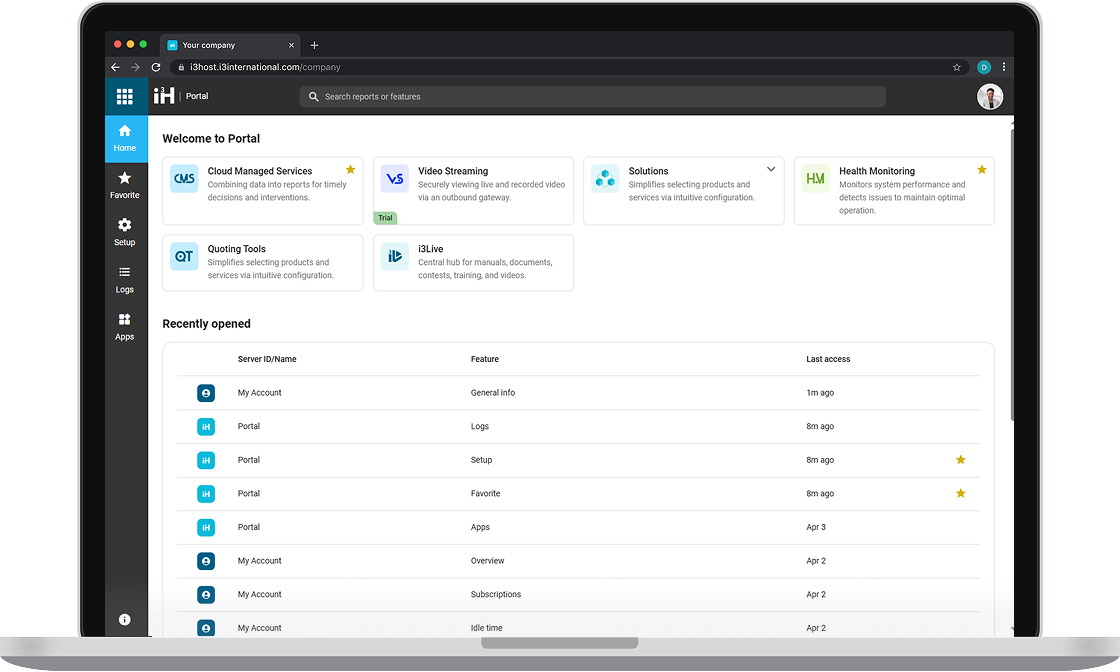Click the Server ID/Name column header
Image resolution: width=1120 pixels, height=672 pixels.
click(267, 359)
